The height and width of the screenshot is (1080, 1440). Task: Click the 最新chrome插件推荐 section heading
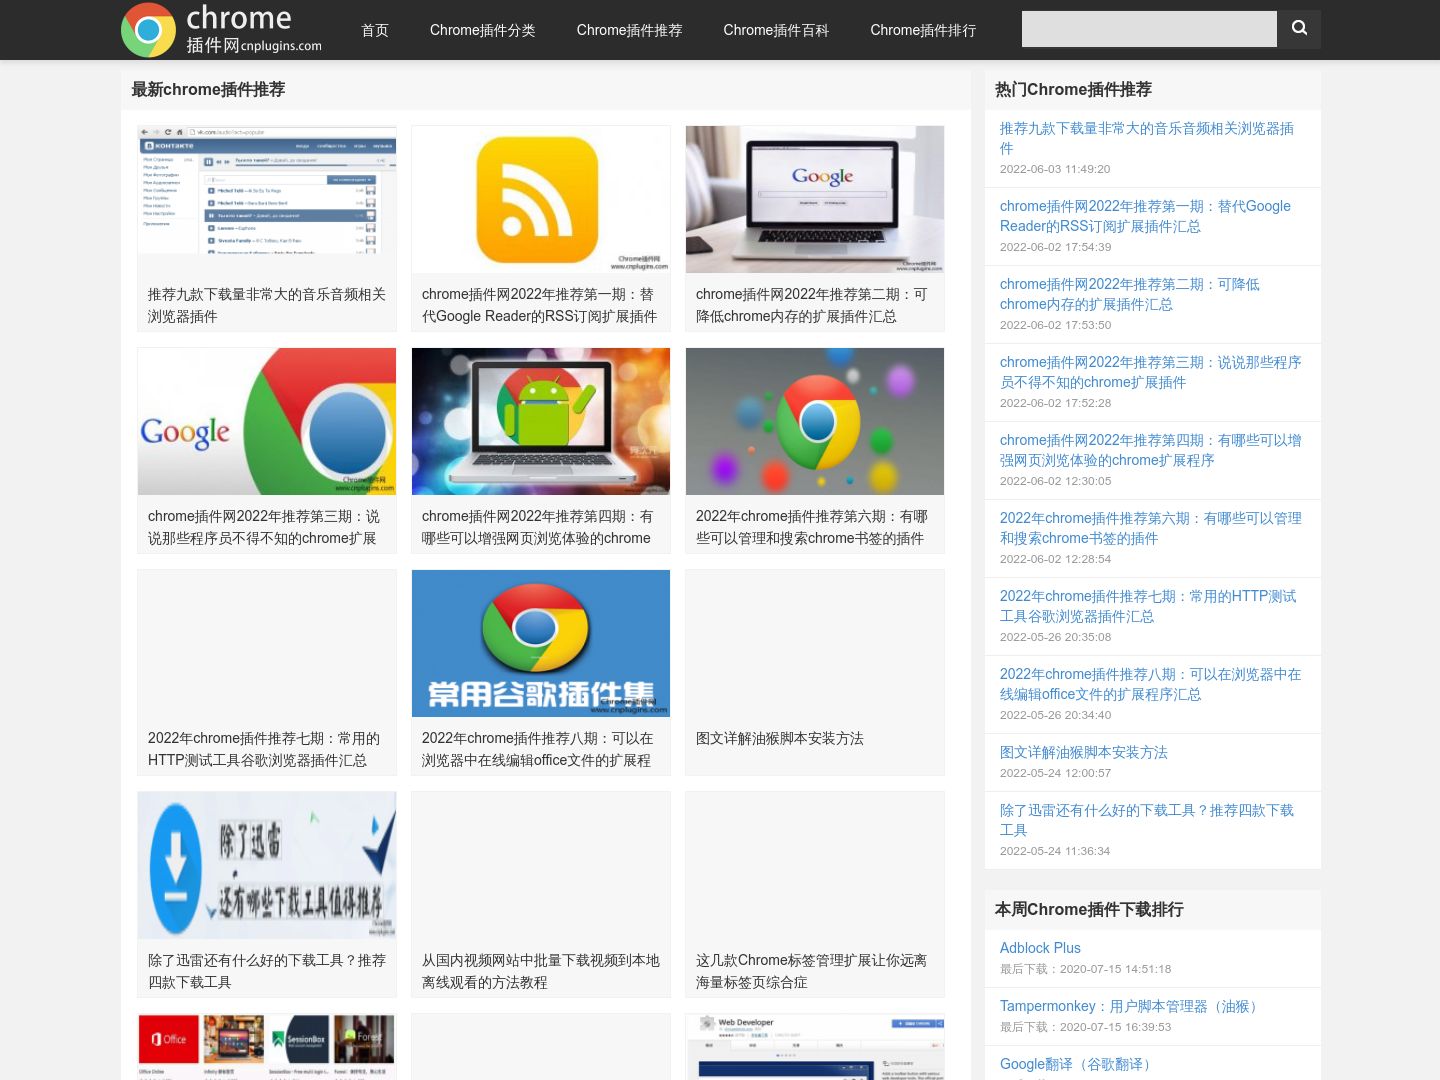(208, 89)
